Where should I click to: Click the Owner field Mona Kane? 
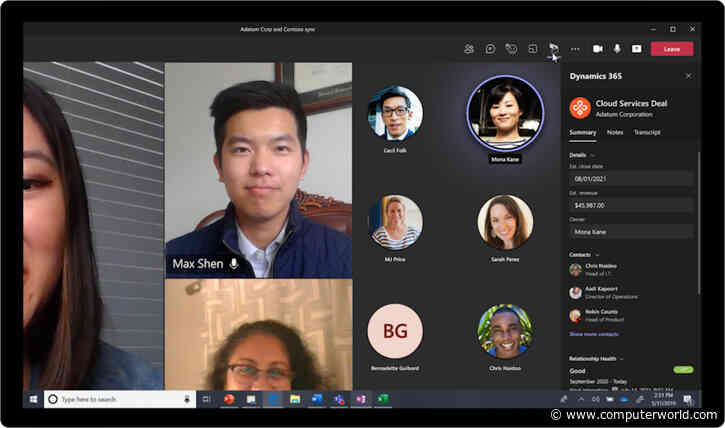pos(631,232)
